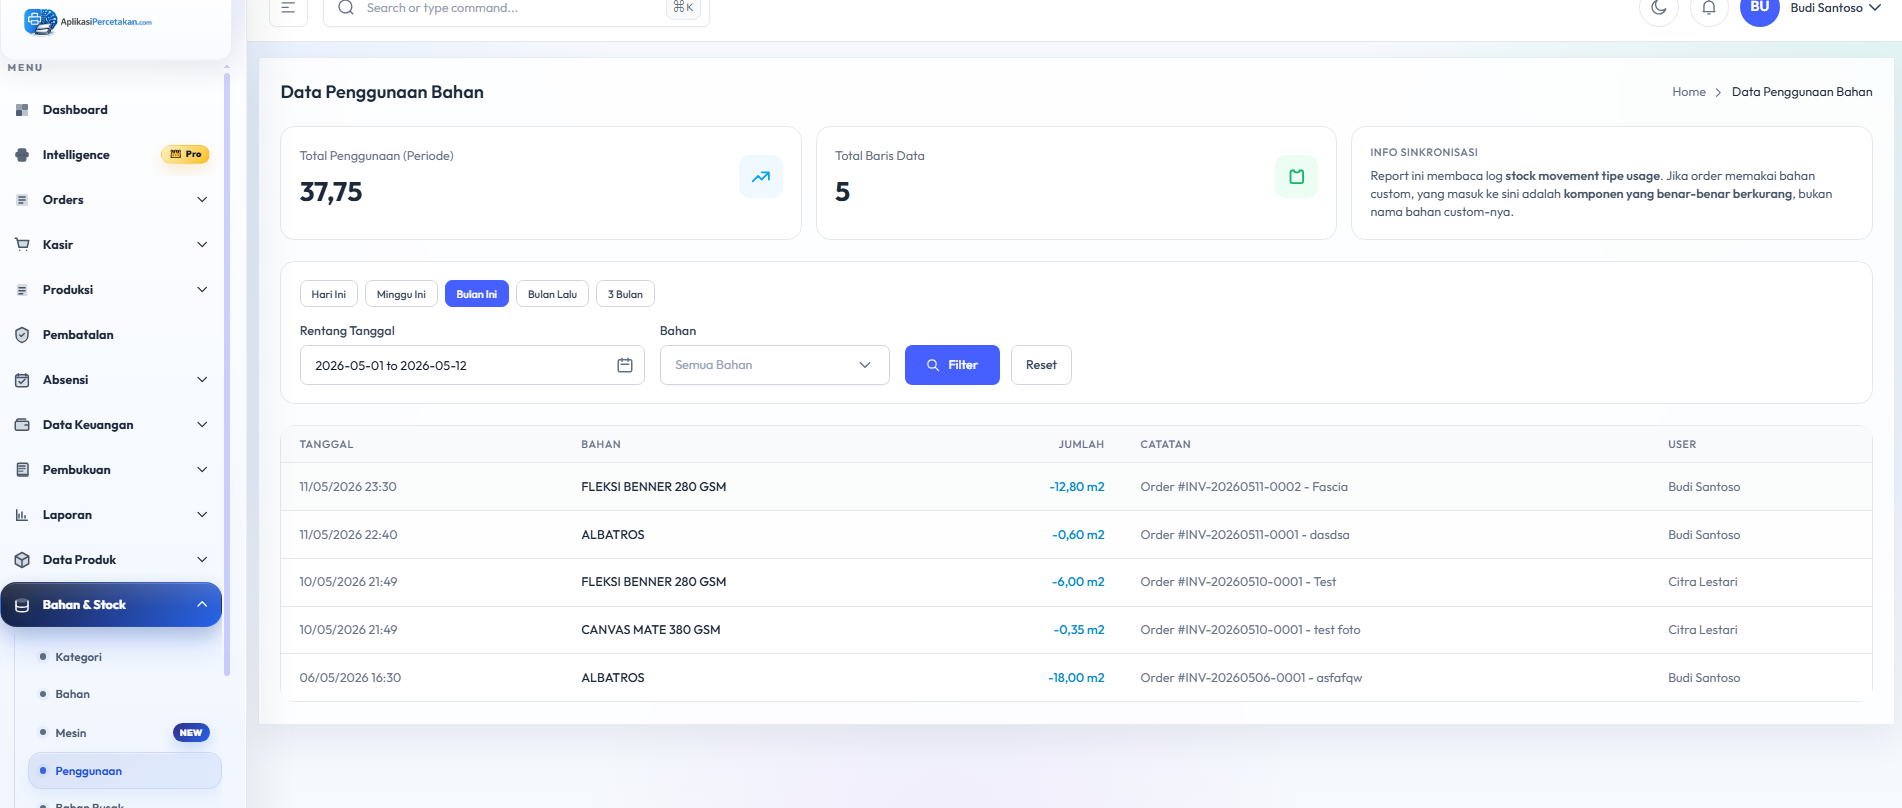This screenshot has width=1902, height=808.
Task: Expand the Kasir menu chevron
Action: pyautogui.click(x=202, y=245)
